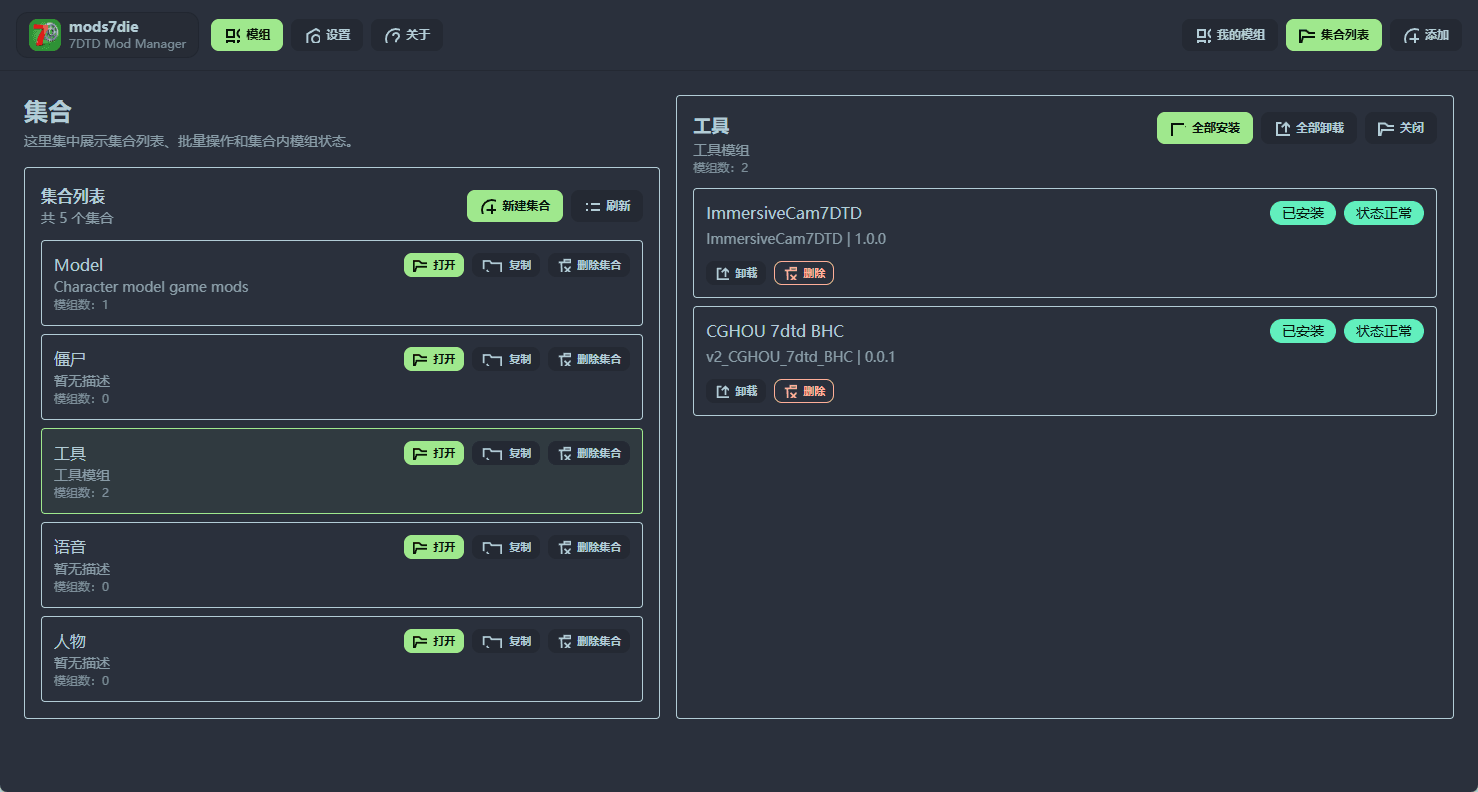Uninstall the CGHOU 7dtd BHC mod

[735, 390]
